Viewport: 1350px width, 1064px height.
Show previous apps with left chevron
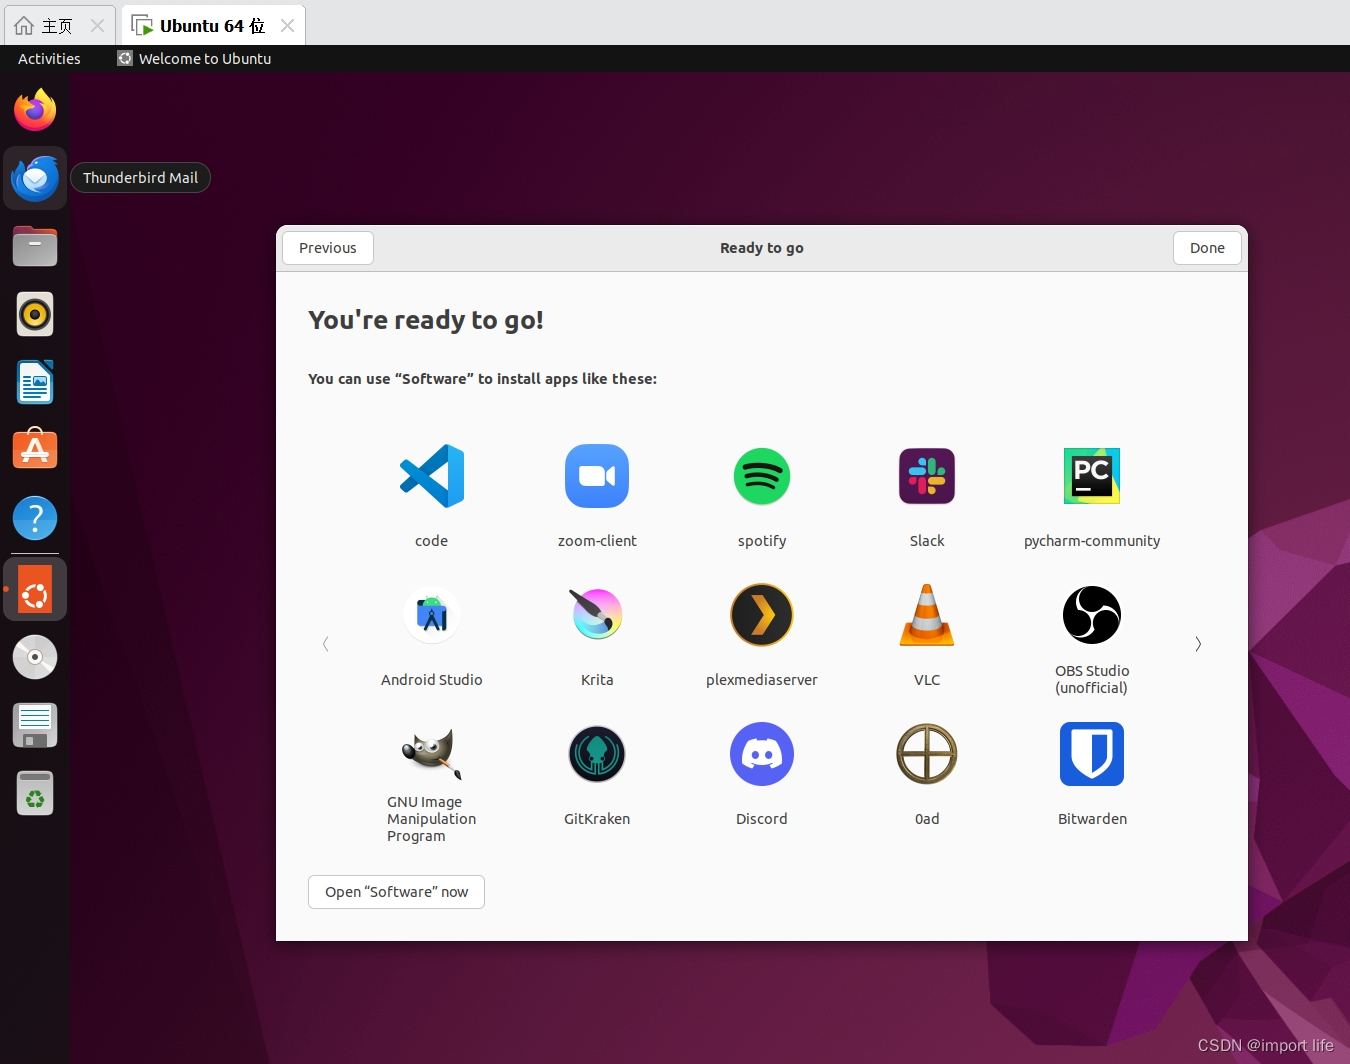(x=325, y=644)
